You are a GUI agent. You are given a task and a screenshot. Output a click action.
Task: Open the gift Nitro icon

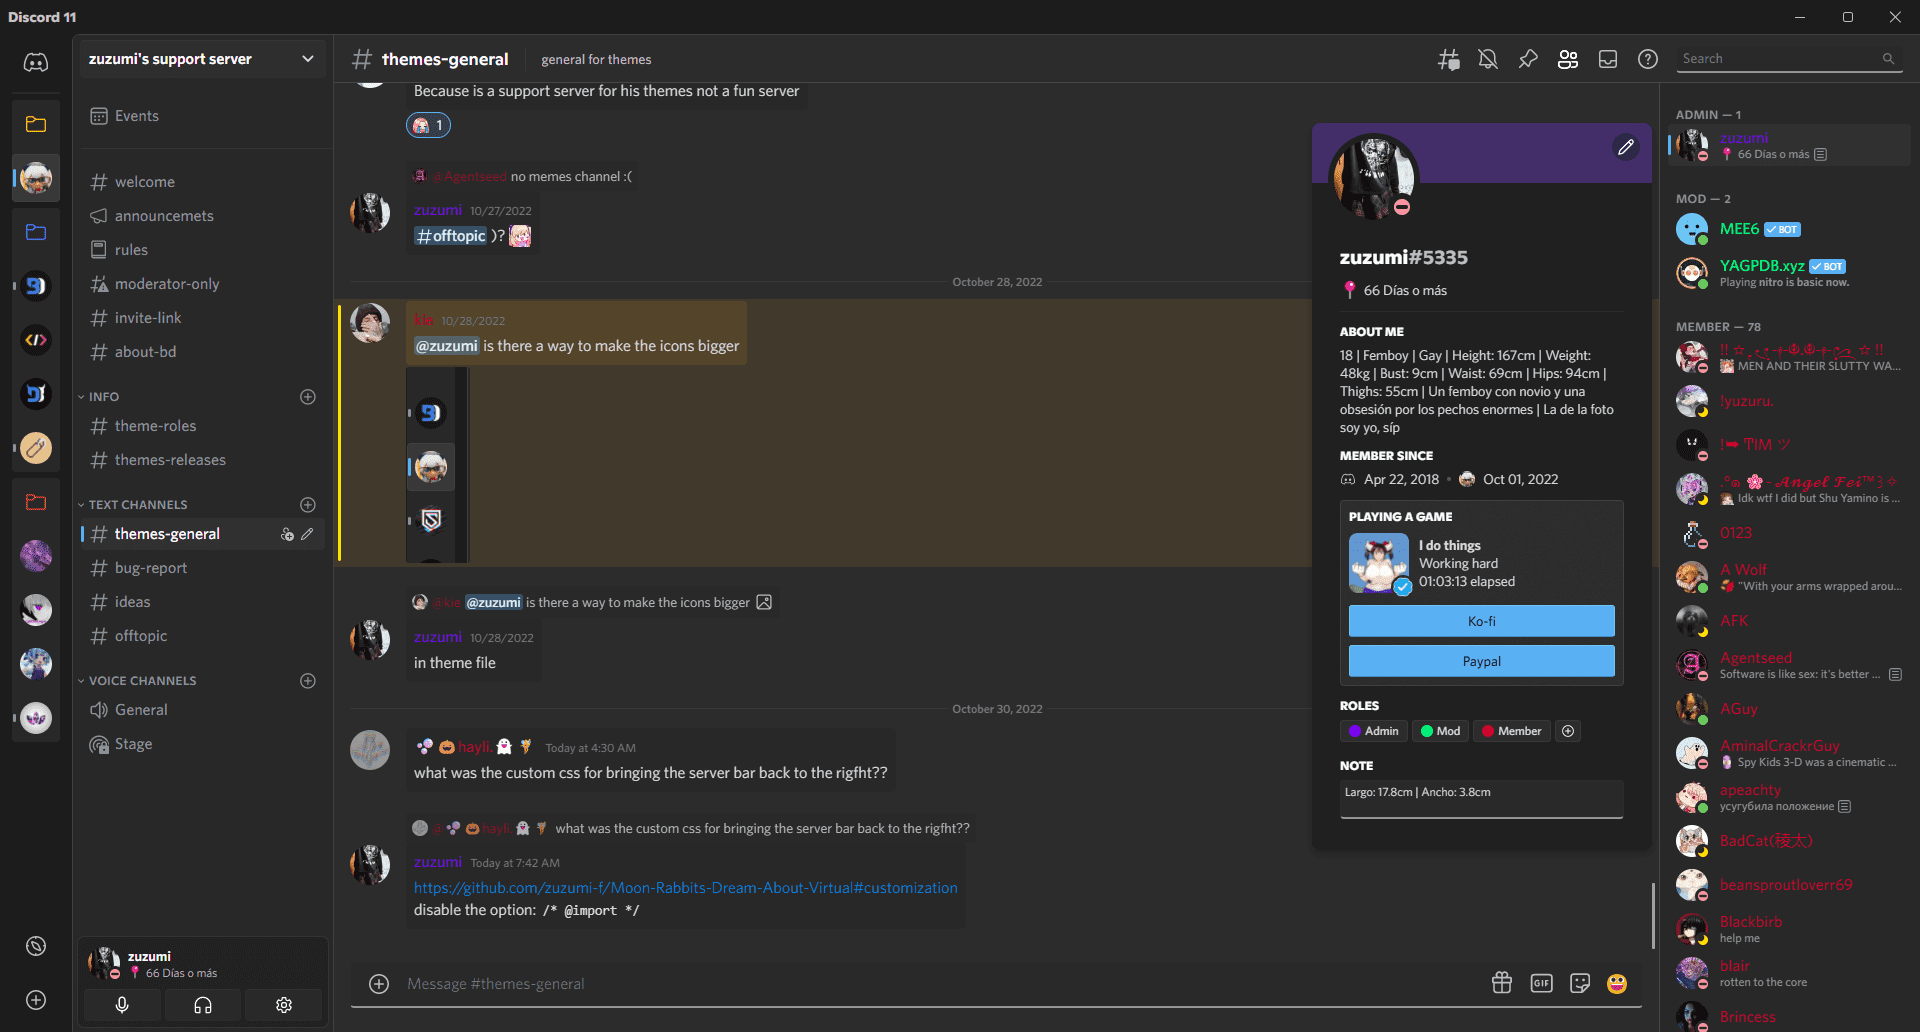point(1502,983)
